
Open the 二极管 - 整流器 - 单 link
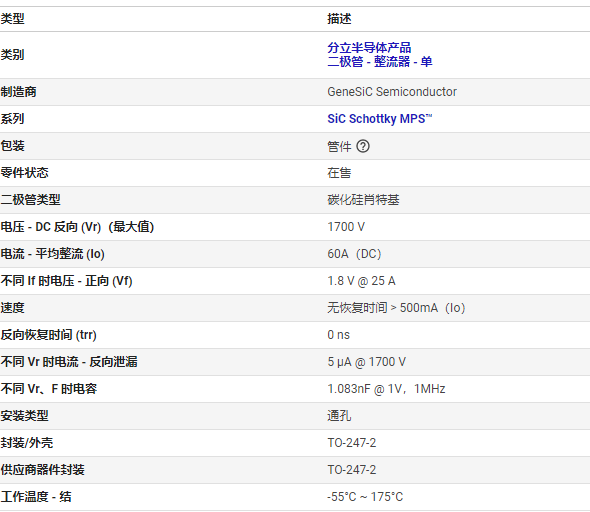380,61
